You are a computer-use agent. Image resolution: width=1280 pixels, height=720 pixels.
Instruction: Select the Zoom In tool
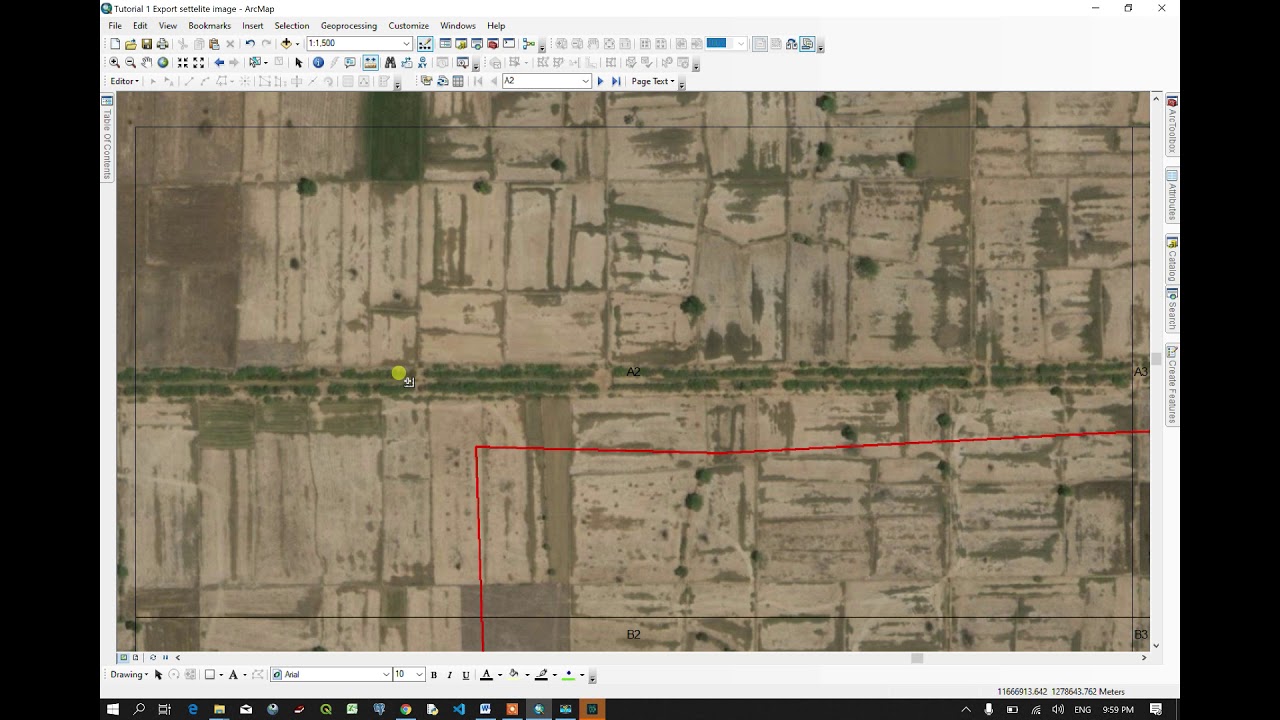(x=114, y=62)
